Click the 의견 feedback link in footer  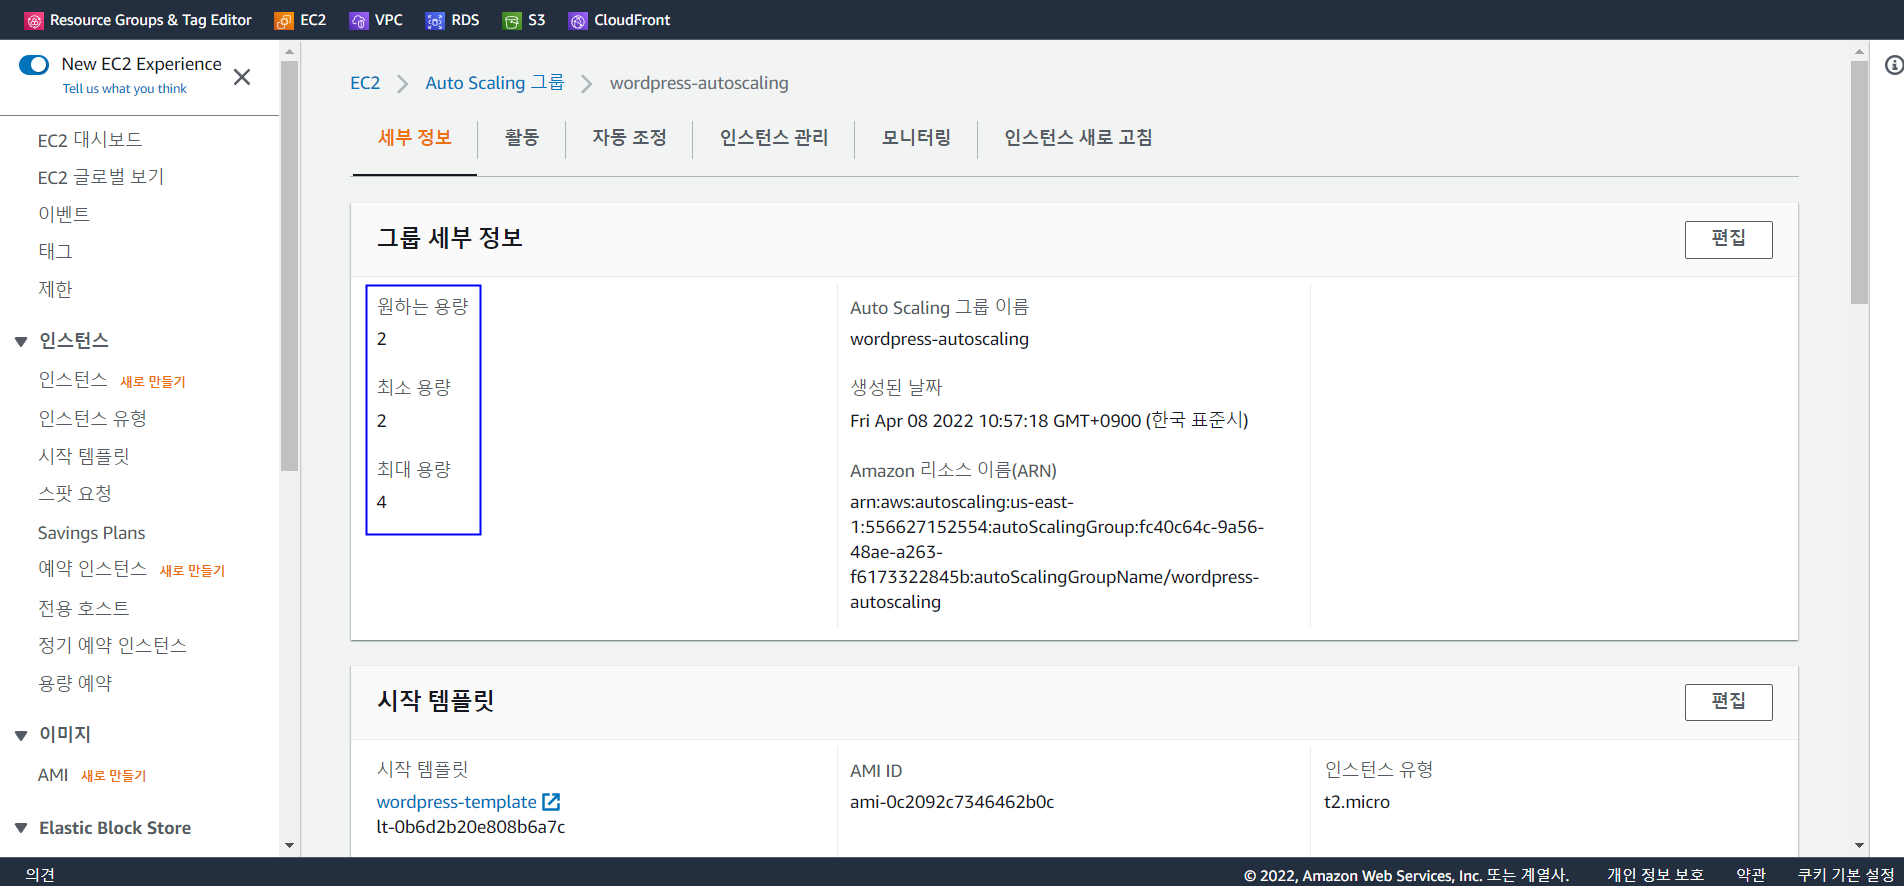pos(40,875)
